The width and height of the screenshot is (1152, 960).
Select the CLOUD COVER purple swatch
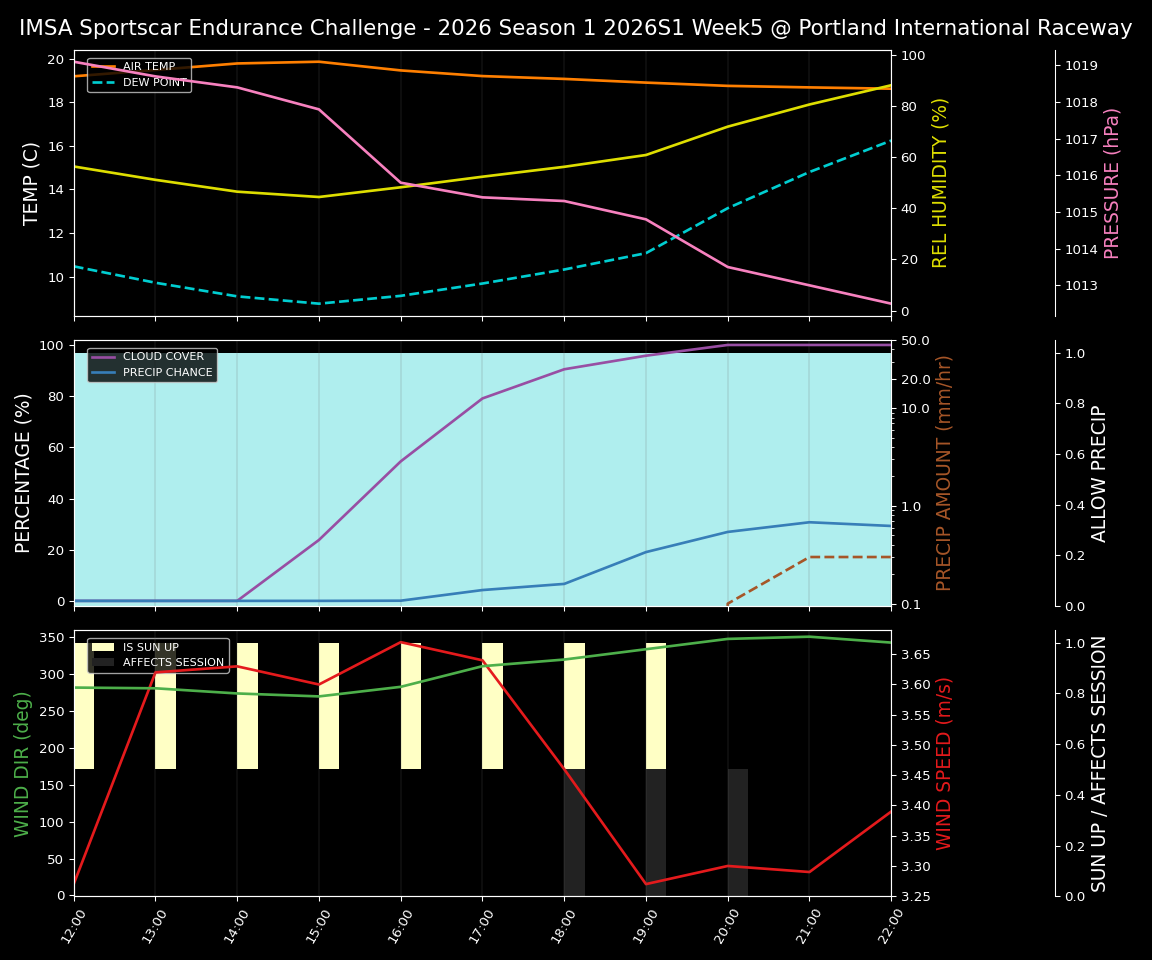point(104,356)
